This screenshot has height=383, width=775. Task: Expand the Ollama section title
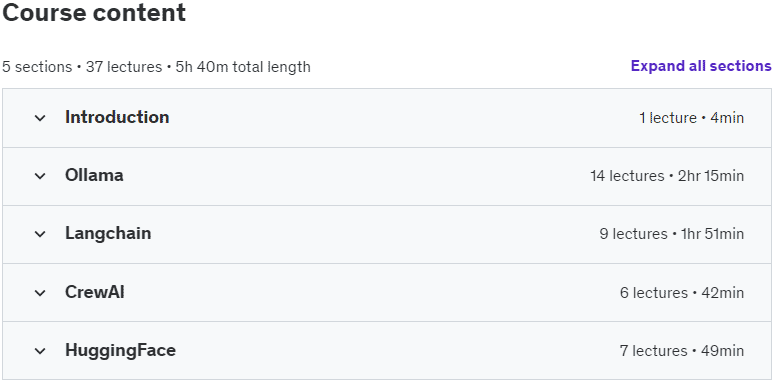click(94, 175)
